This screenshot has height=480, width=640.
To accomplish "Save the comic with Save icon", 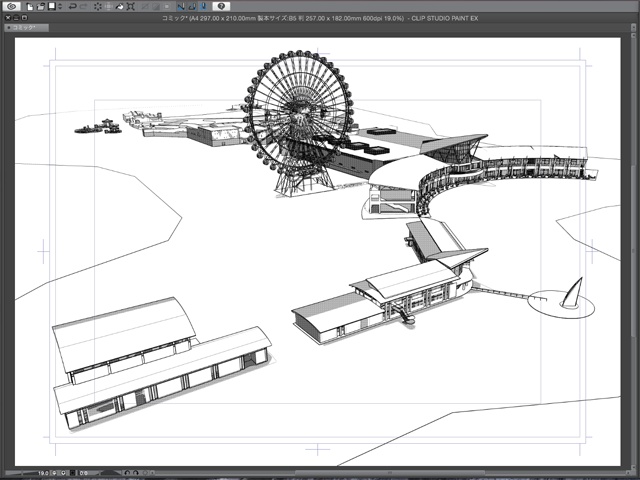I will coord(51,7).
